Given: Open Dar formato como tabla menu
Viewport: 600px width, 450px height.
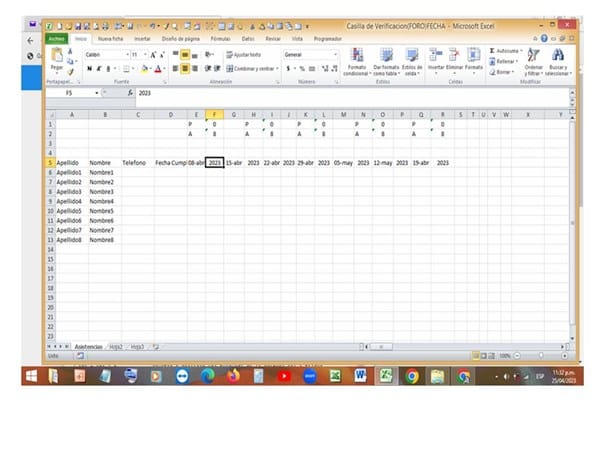Looking at the screenshot, I should pos(386,62).
